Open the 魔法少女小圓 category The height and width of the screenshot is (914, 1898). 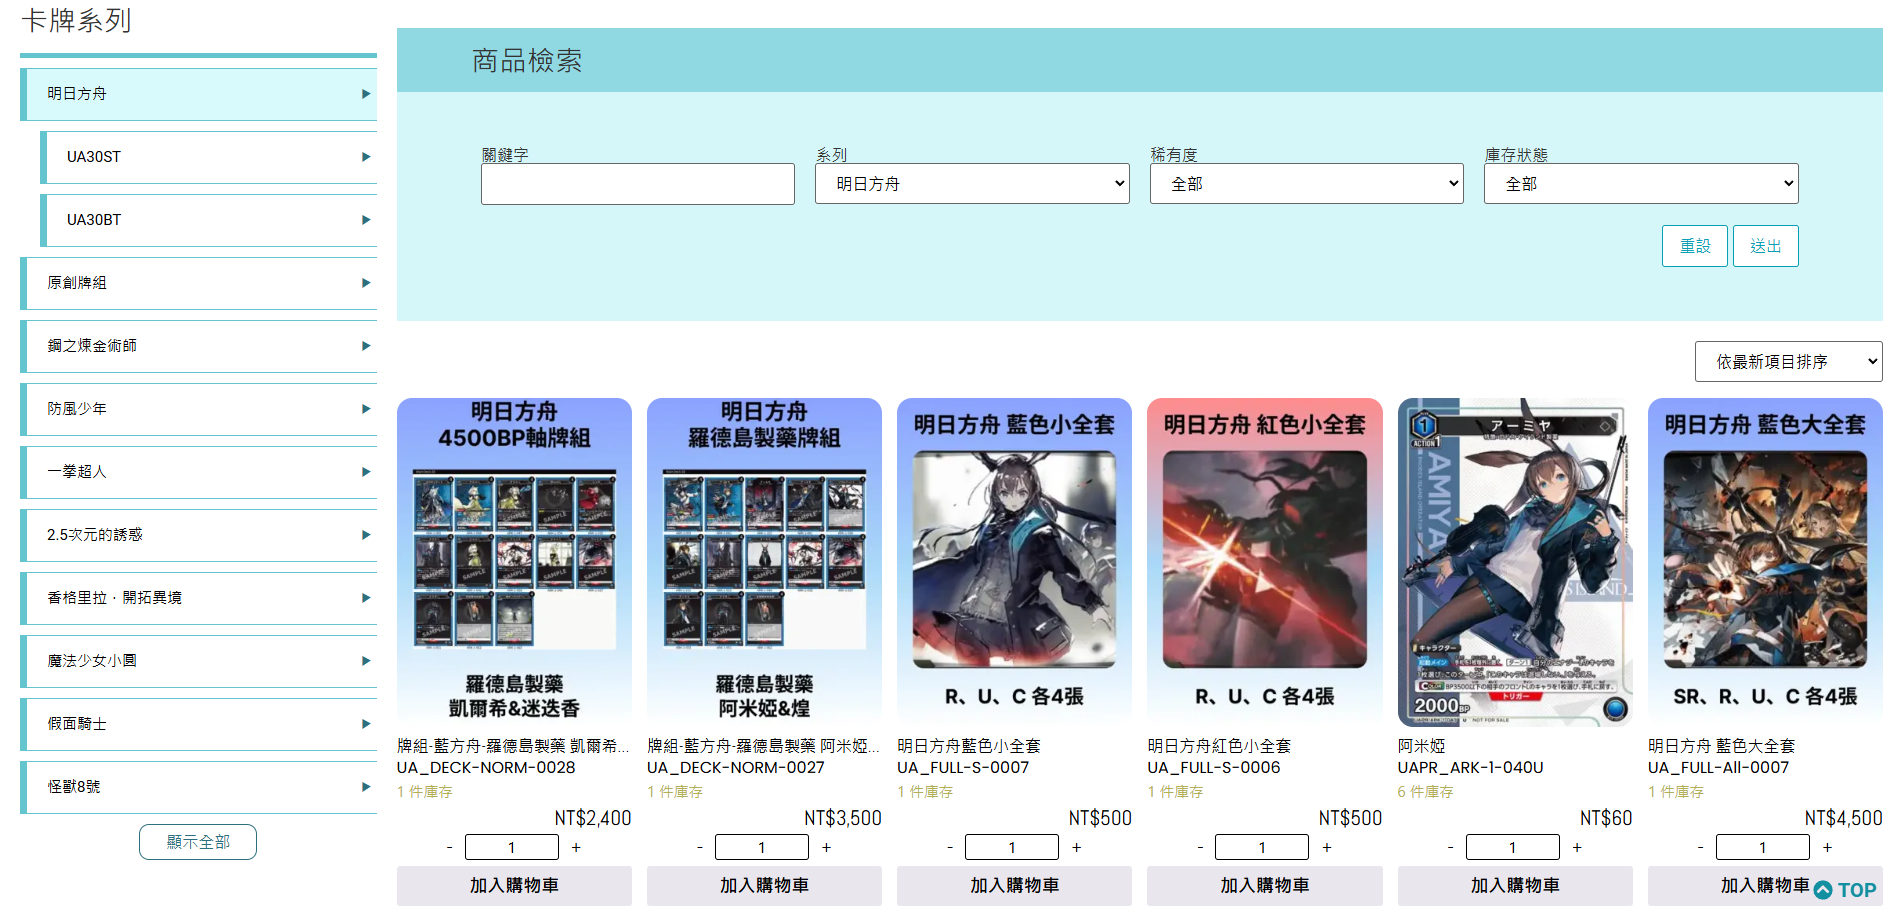[x=92, y=661]
